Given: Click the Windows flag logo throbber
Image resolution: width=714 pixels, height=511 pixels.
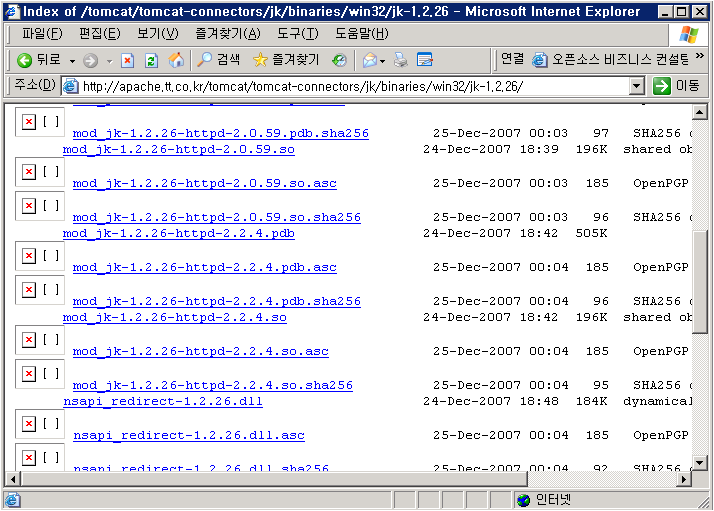Looking at the screenshot, I should coord(688,34).
